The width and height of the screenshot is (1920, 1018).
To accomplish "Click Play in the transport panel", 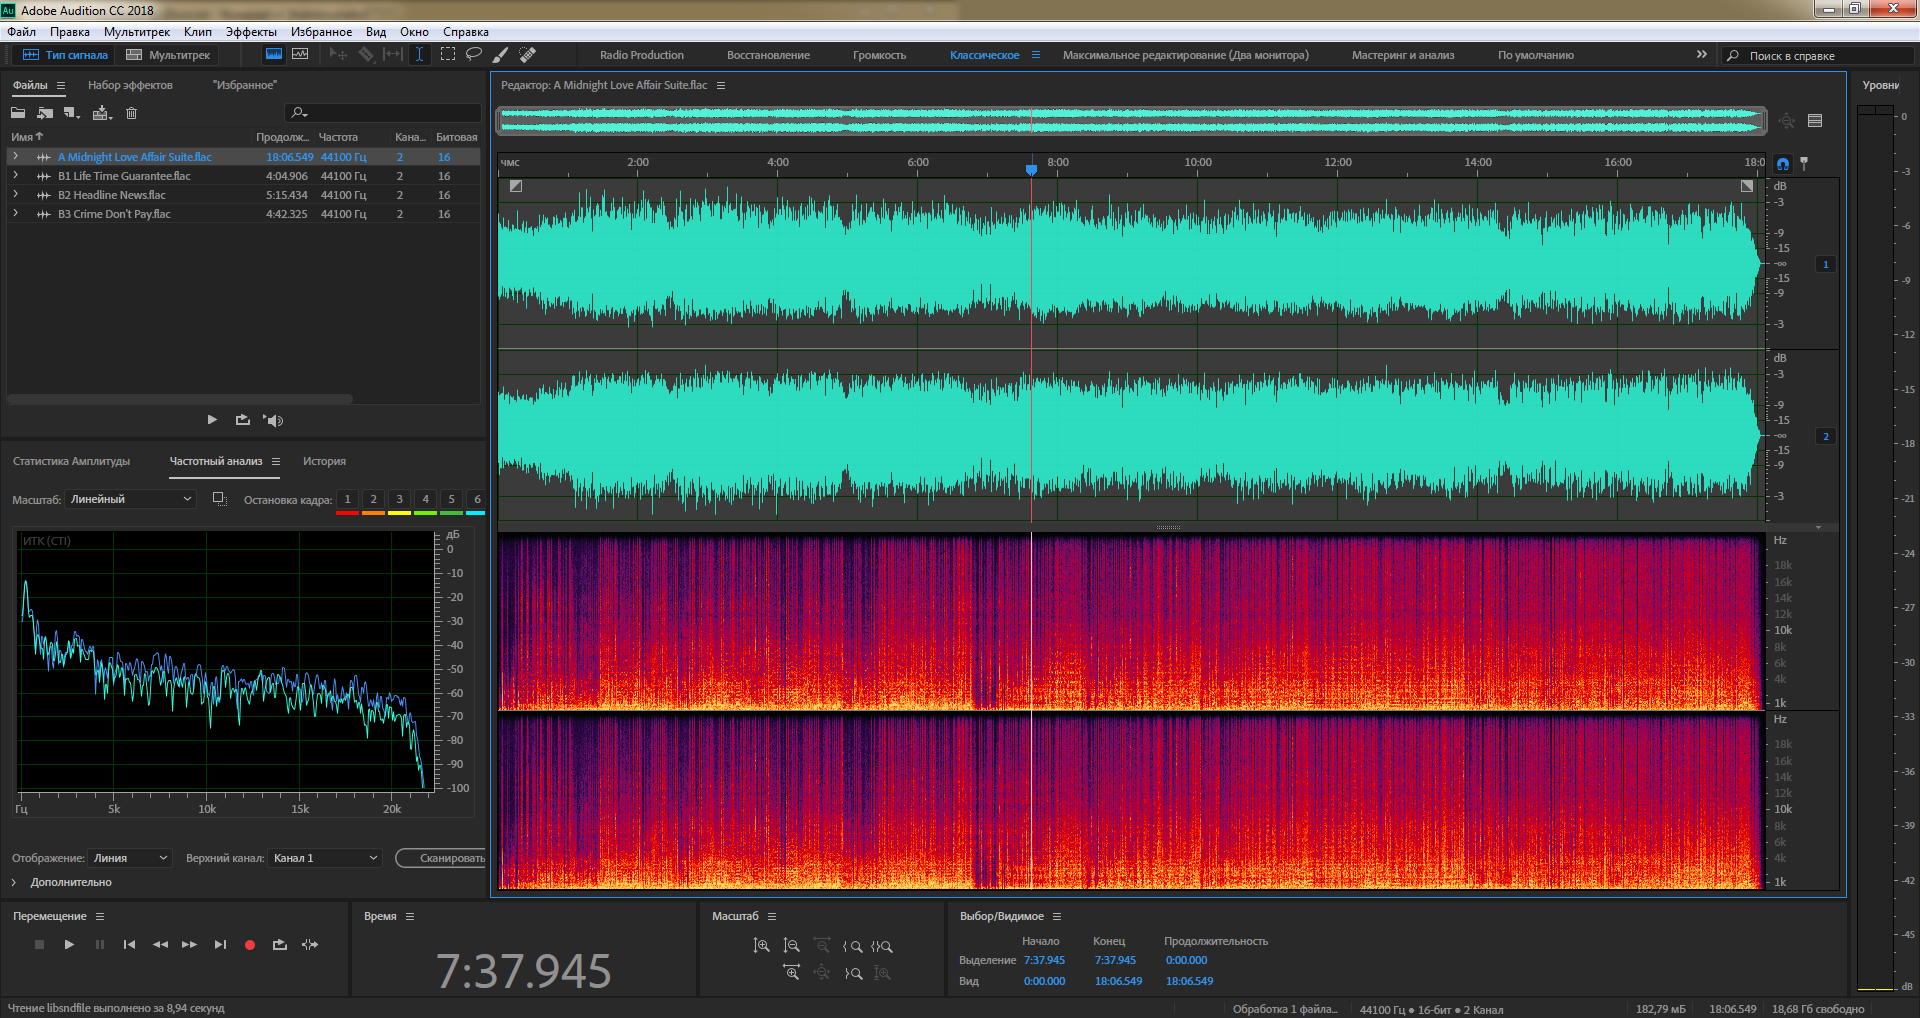I will click(x=69, y=945).
